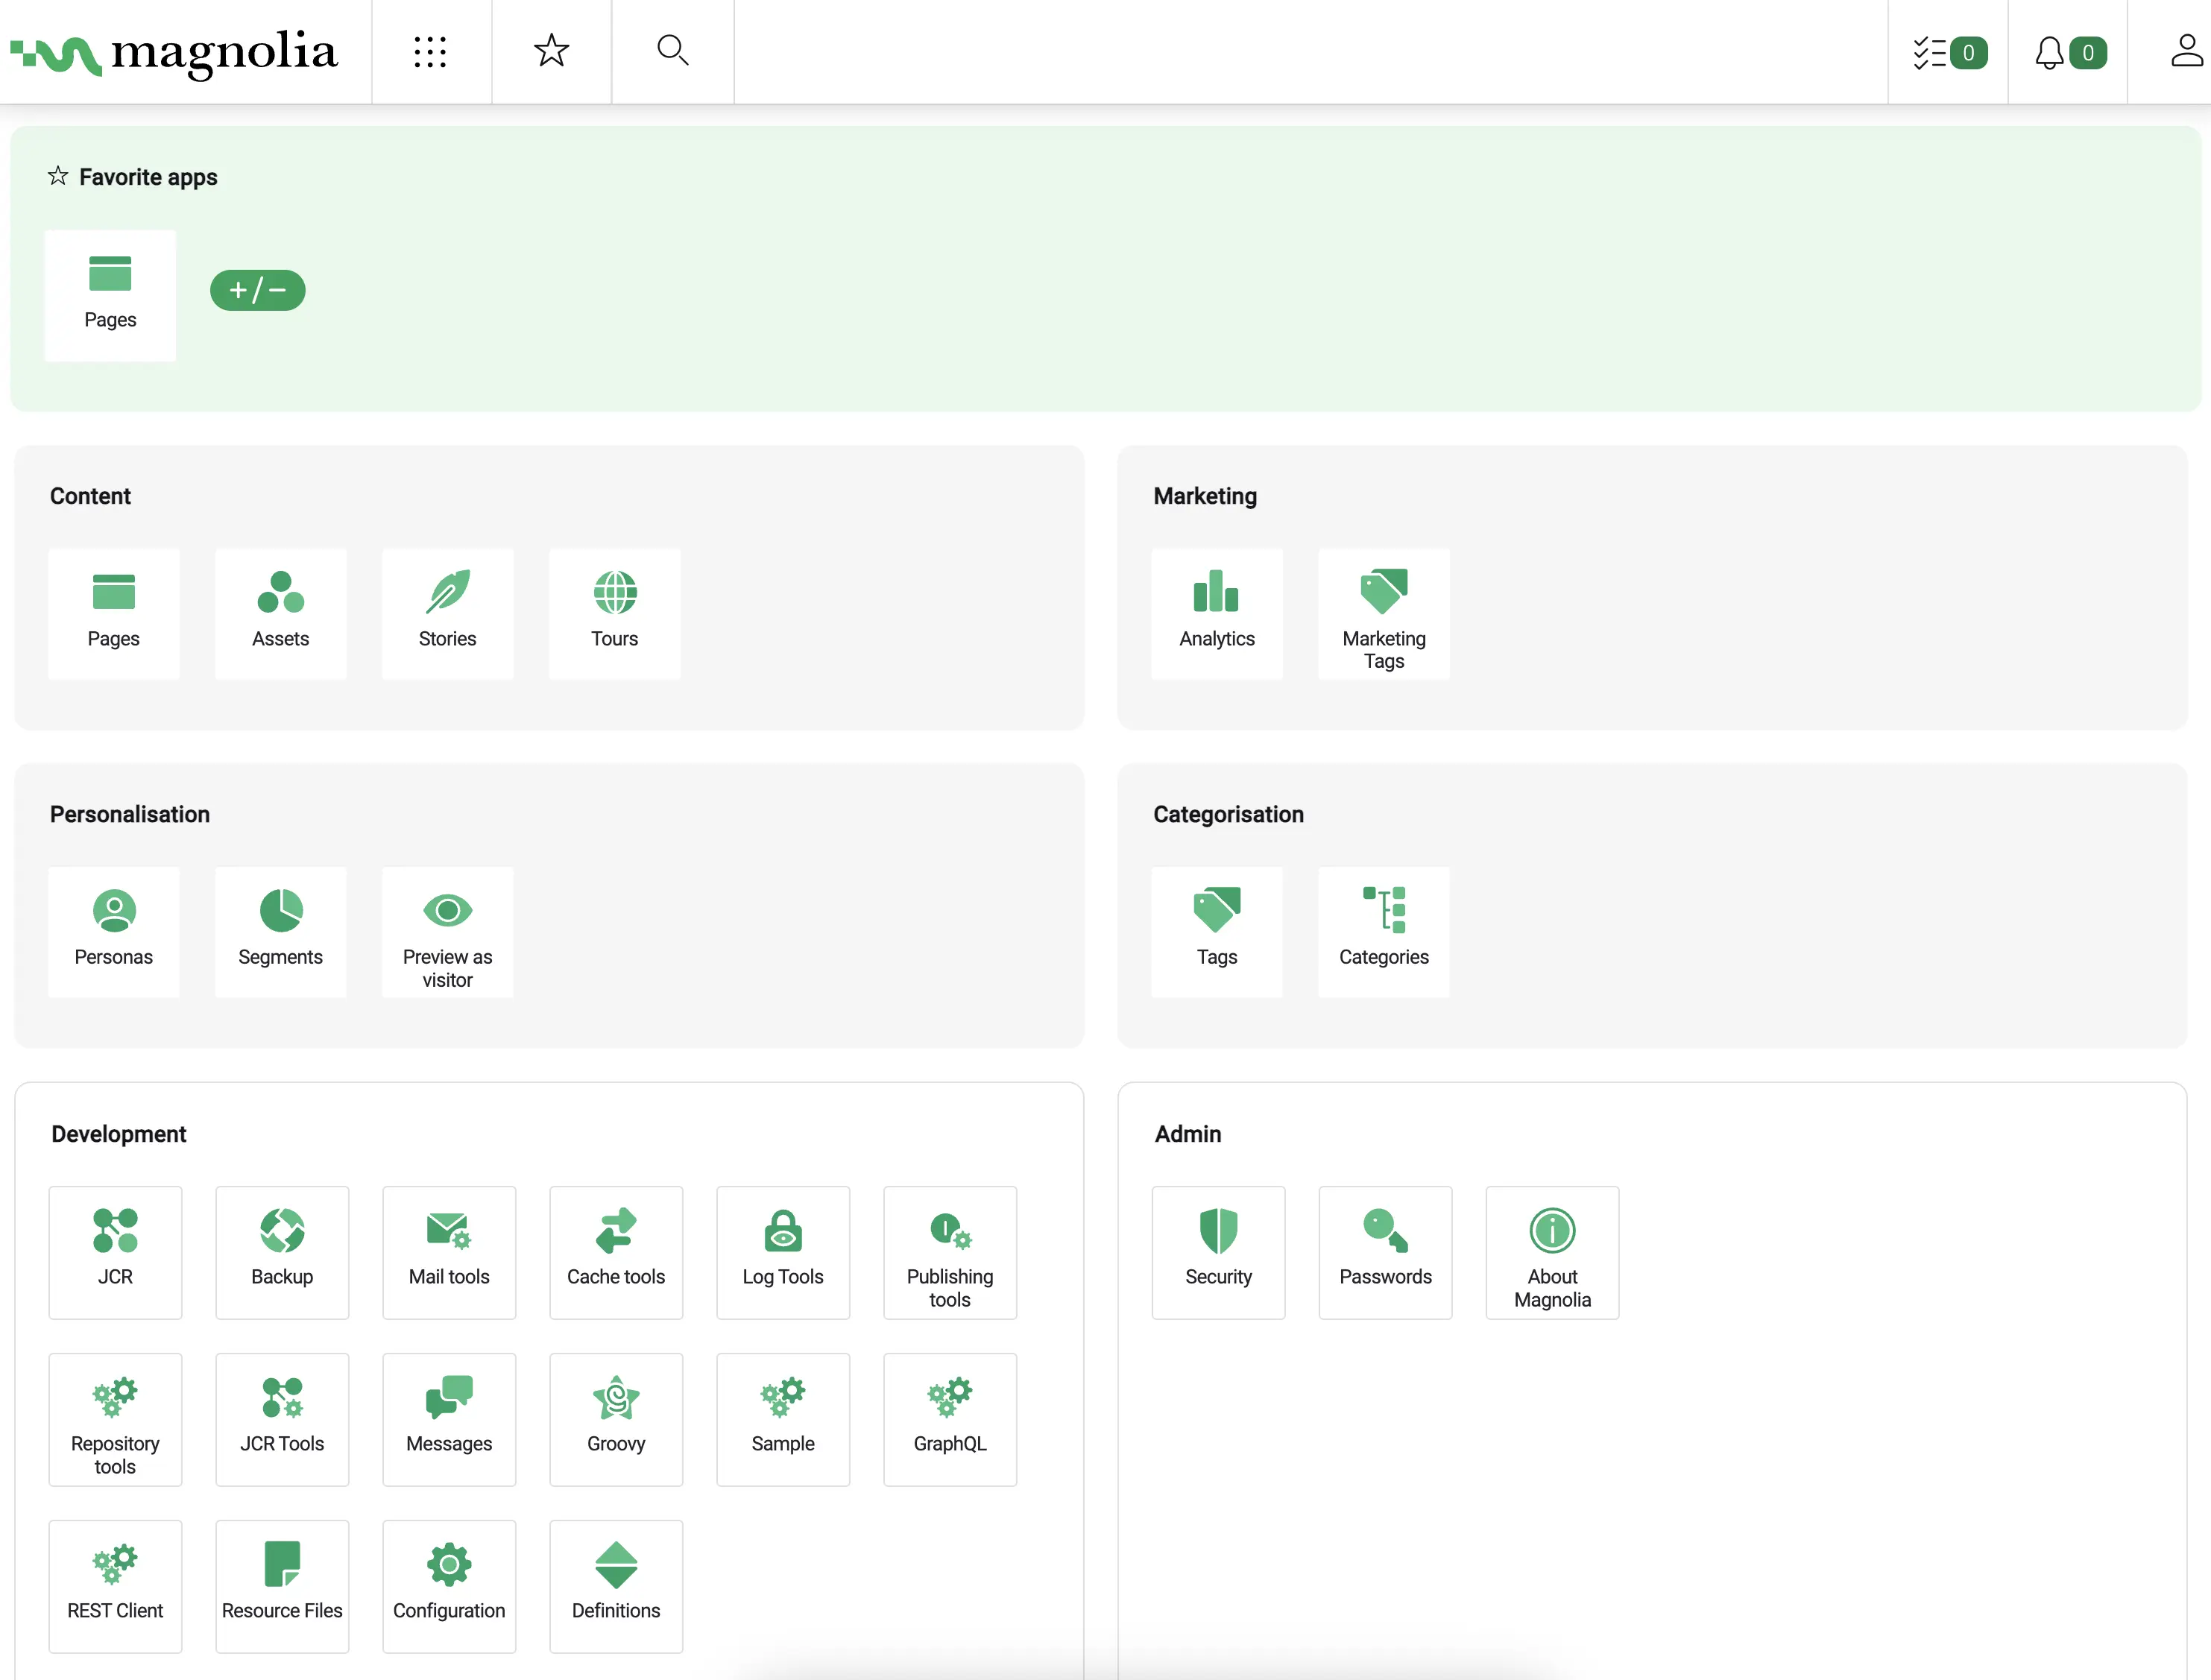This screenshot has width=2211, height=1680.
Task: Click the favorites star in header
Action: click(551, 50)
